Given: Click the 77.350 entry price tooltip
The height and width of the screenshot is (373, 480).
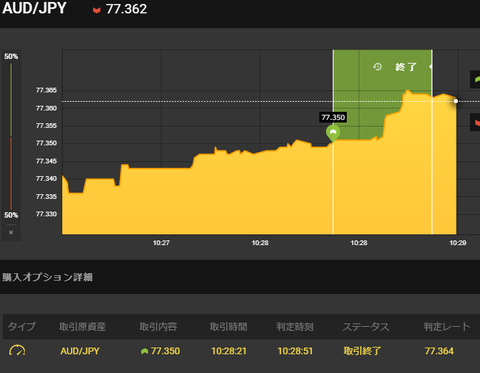Looking at the screenshot, I should (x=333, y=117).
